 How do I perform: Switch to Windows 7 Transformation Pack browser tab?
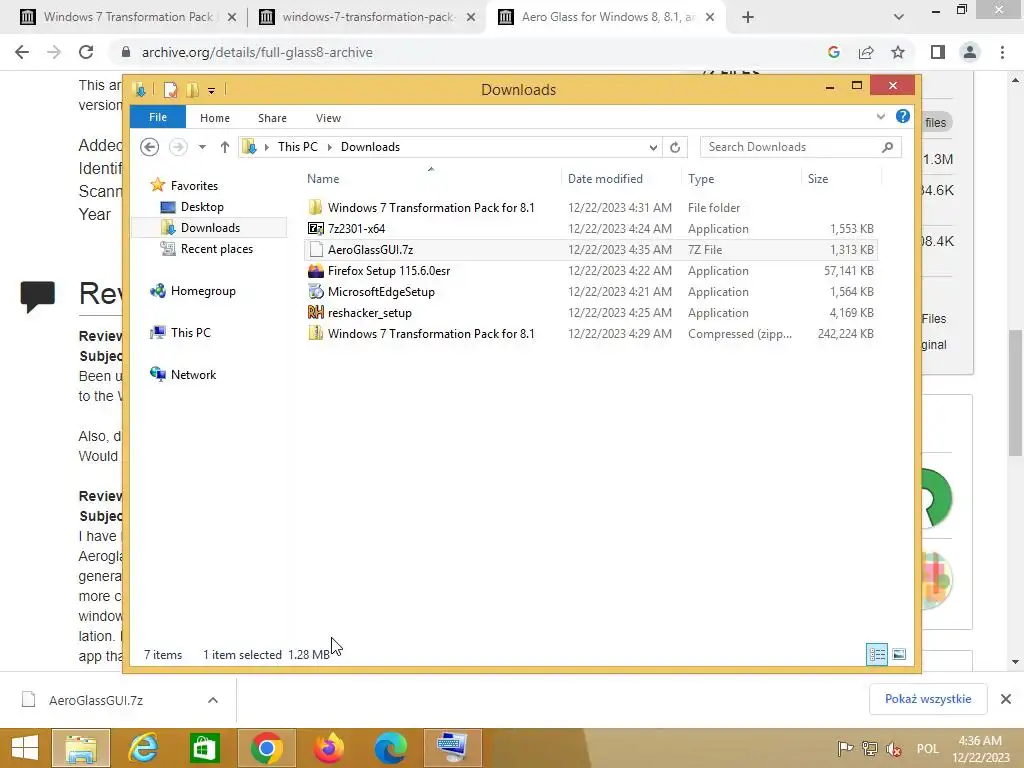(x=127, y=17)
